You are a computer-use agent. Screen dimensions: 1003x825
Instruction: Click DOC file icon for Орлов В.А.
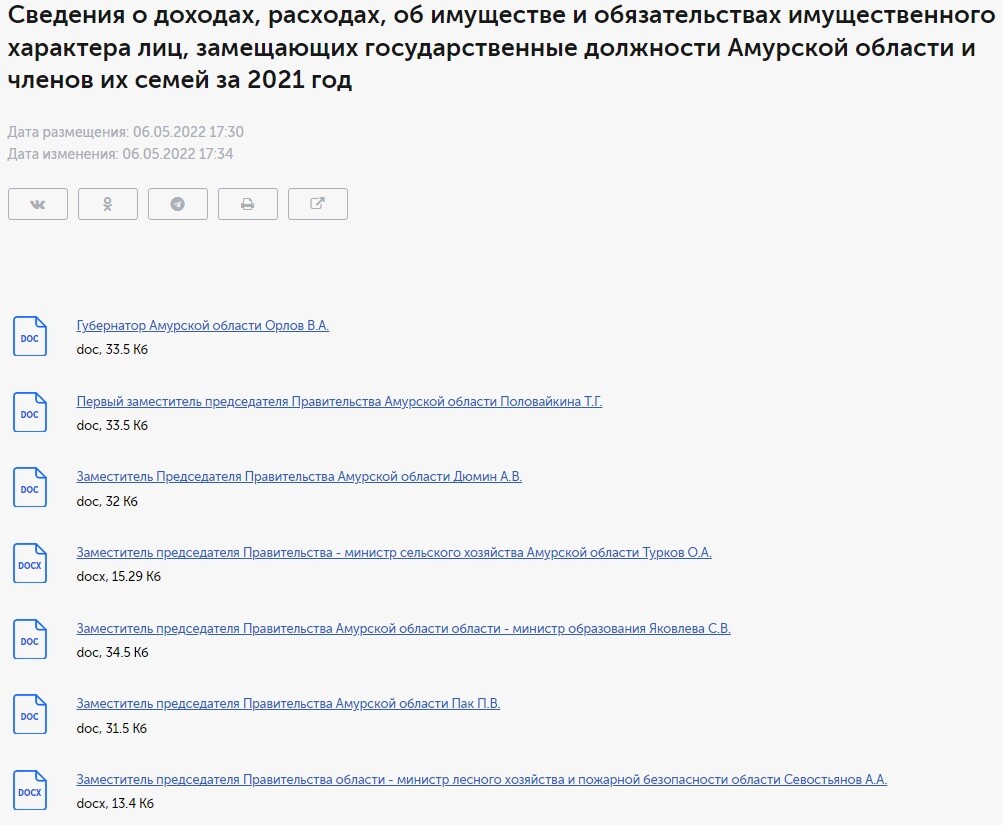click(x=30, y=336)
